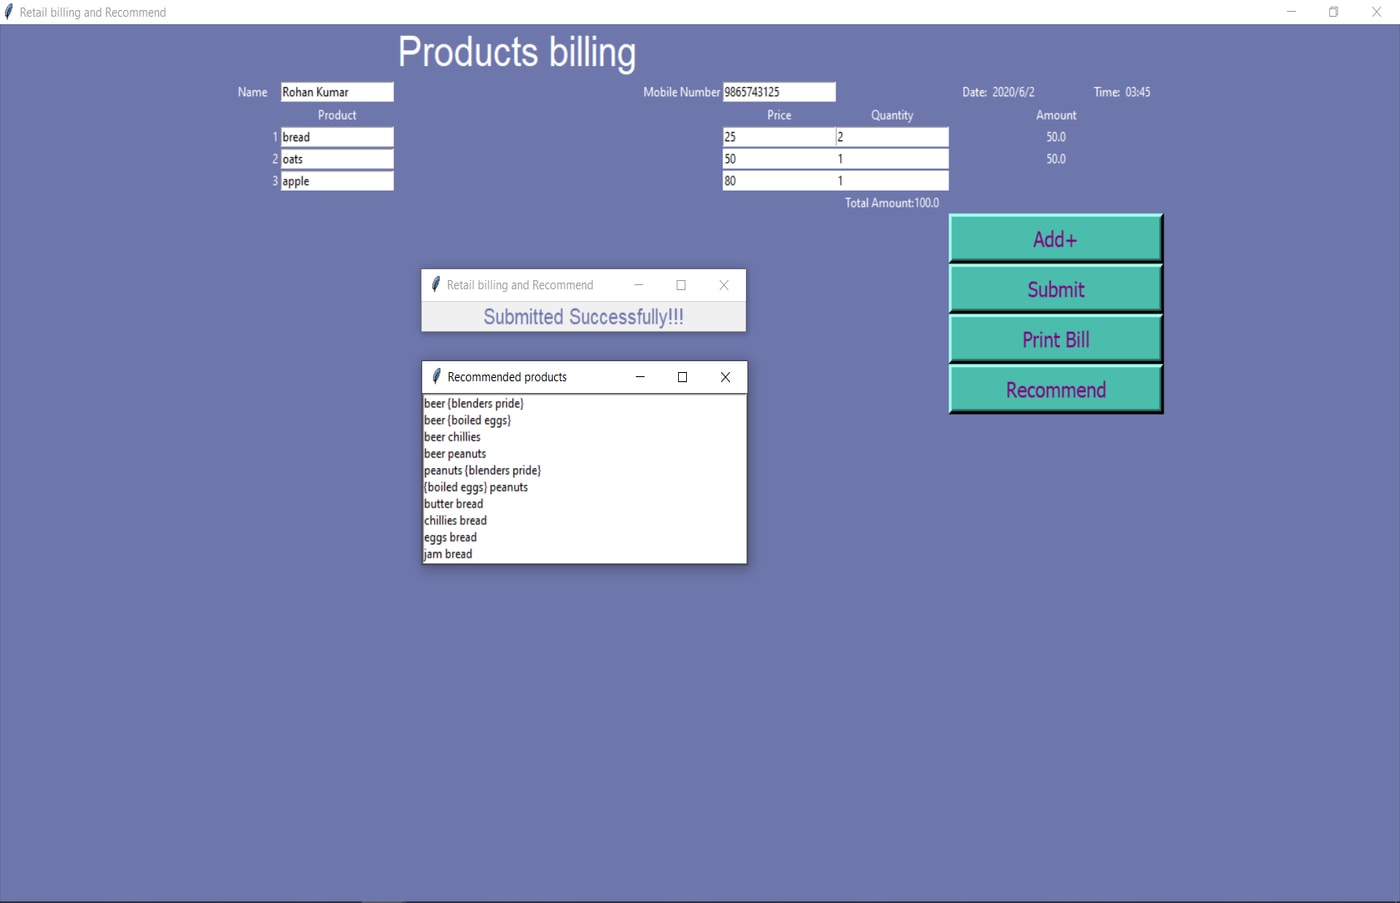Click the price field showing 80
The width and height of the screenshot is (1400, 903).
pyautogui.click(x=778, y=181)
